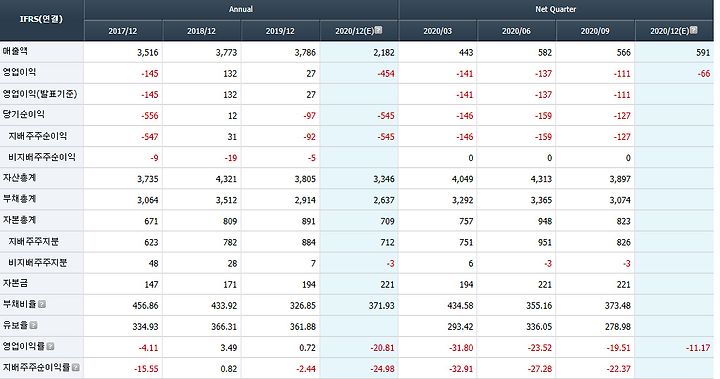Select the 당기순이익 row label

24,114
